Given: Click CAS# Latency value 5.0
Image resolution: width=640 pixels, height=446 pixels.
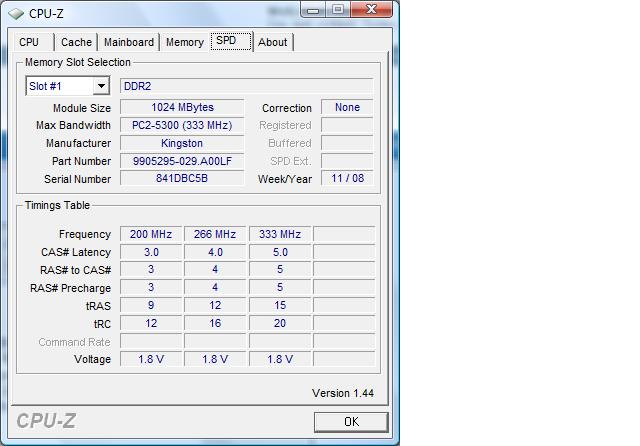Looking at the screenshot, I should pos(280,252).
